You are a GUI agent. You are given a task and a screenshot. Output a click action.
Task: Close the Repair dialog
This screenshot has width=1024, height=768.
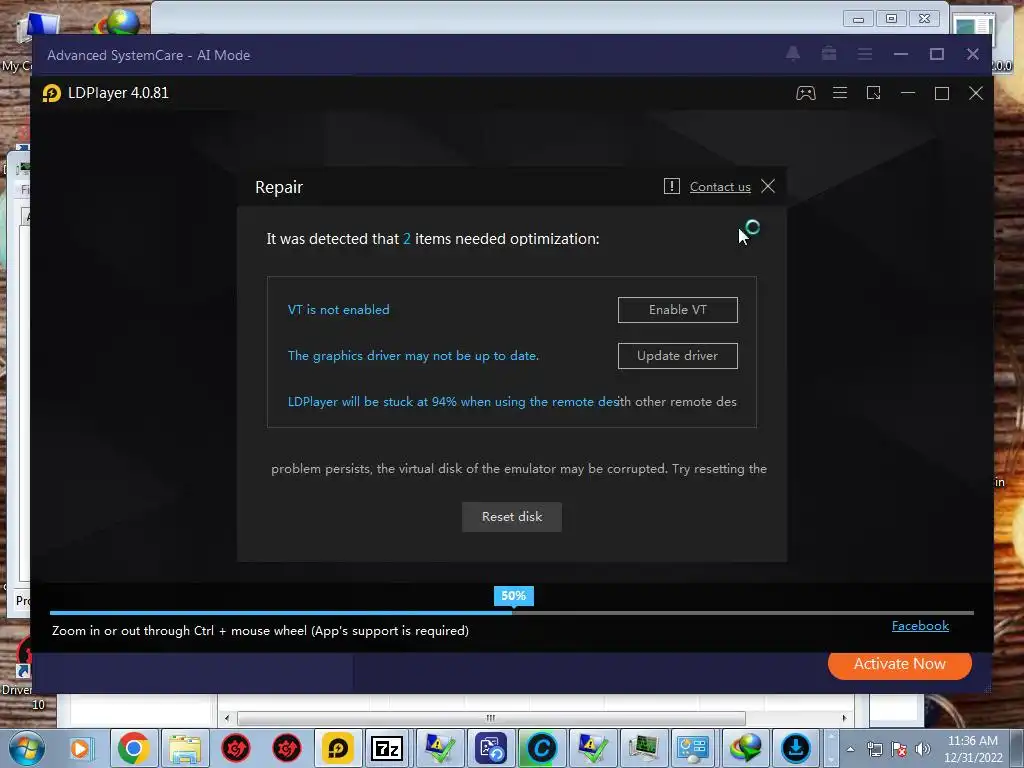pos(768,186)
